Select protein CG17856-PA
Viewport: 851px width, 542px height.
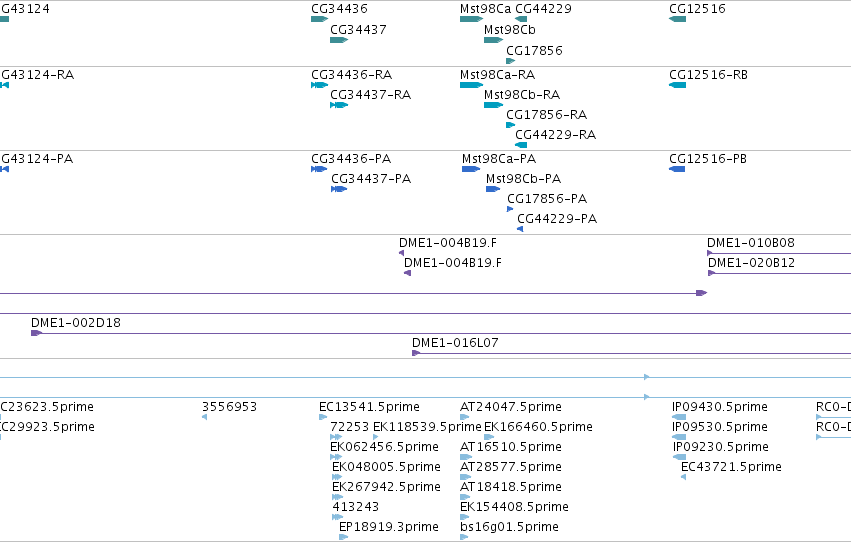547,199
